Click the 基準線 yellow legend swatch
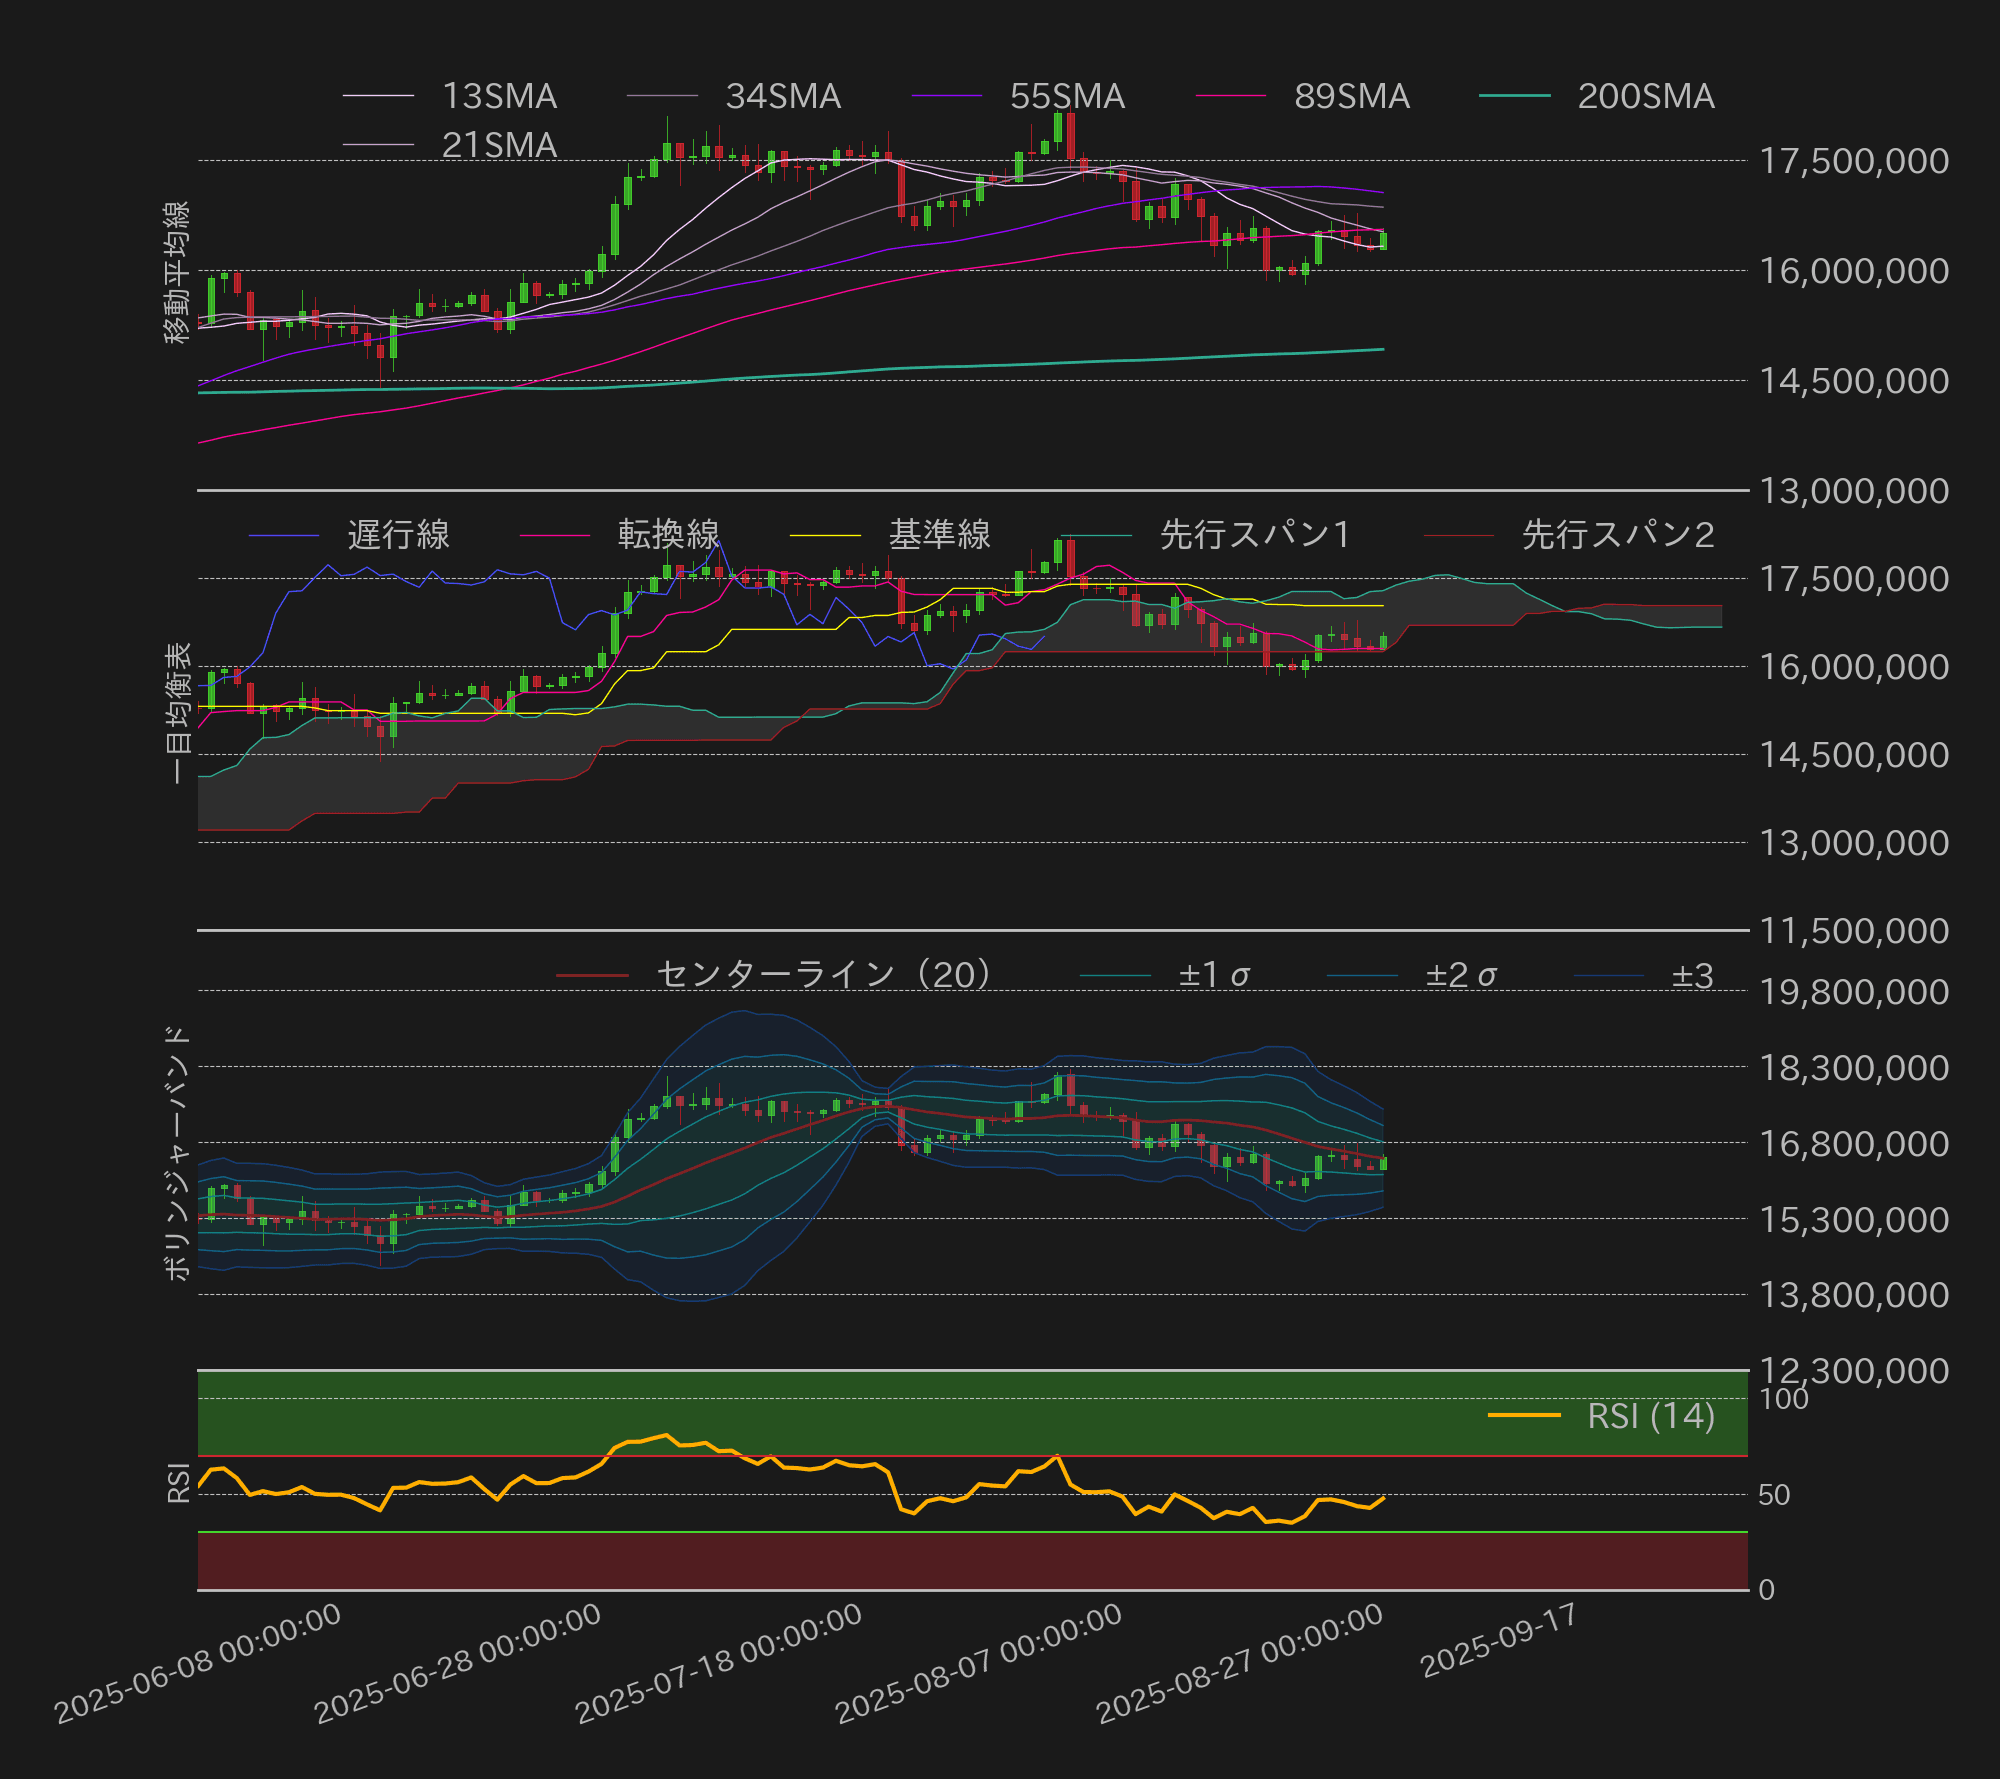This screenshot has width=2000, height=1779. point(825,535)
